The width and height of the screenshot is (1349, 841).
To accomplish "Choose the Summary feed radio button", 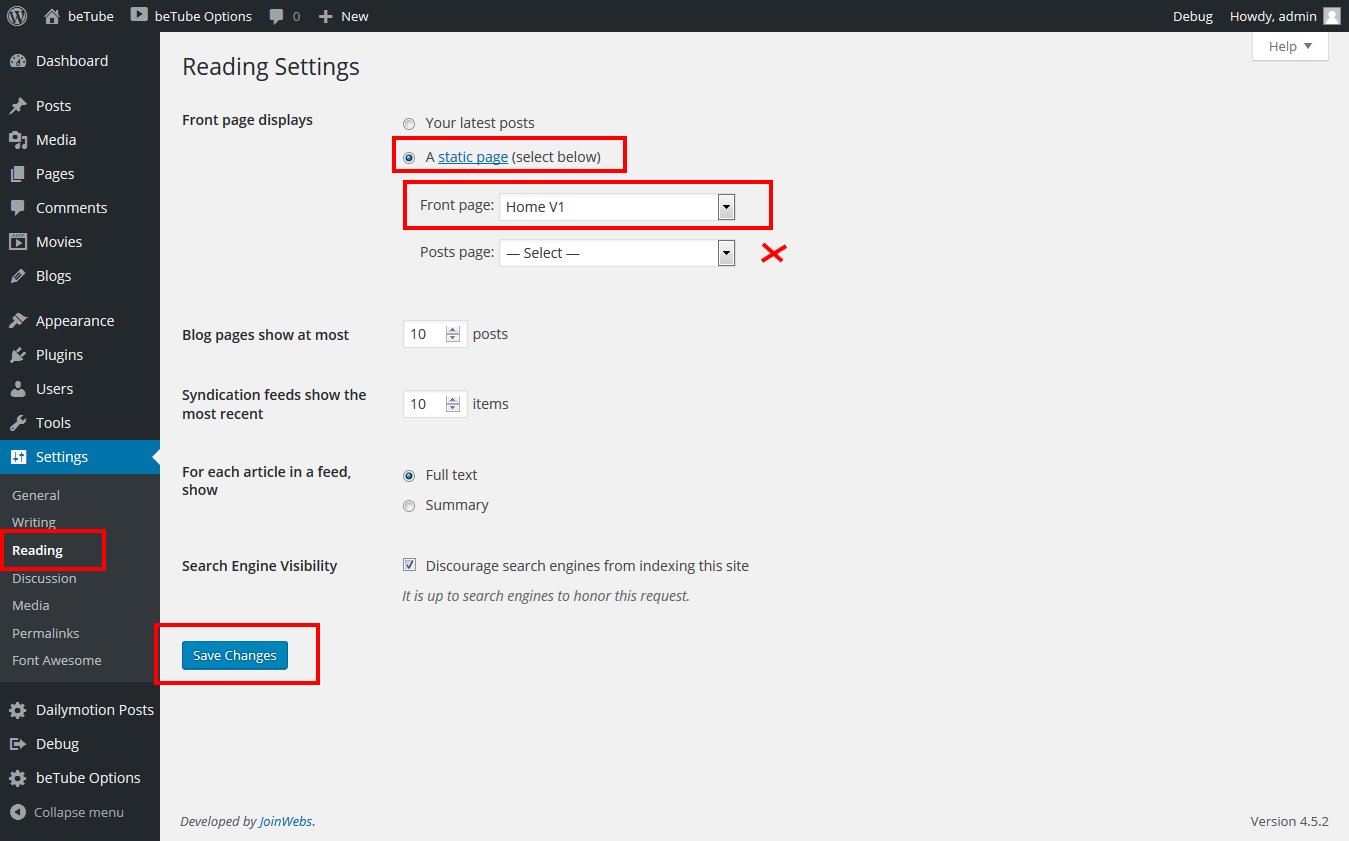I will pos(409,506).
